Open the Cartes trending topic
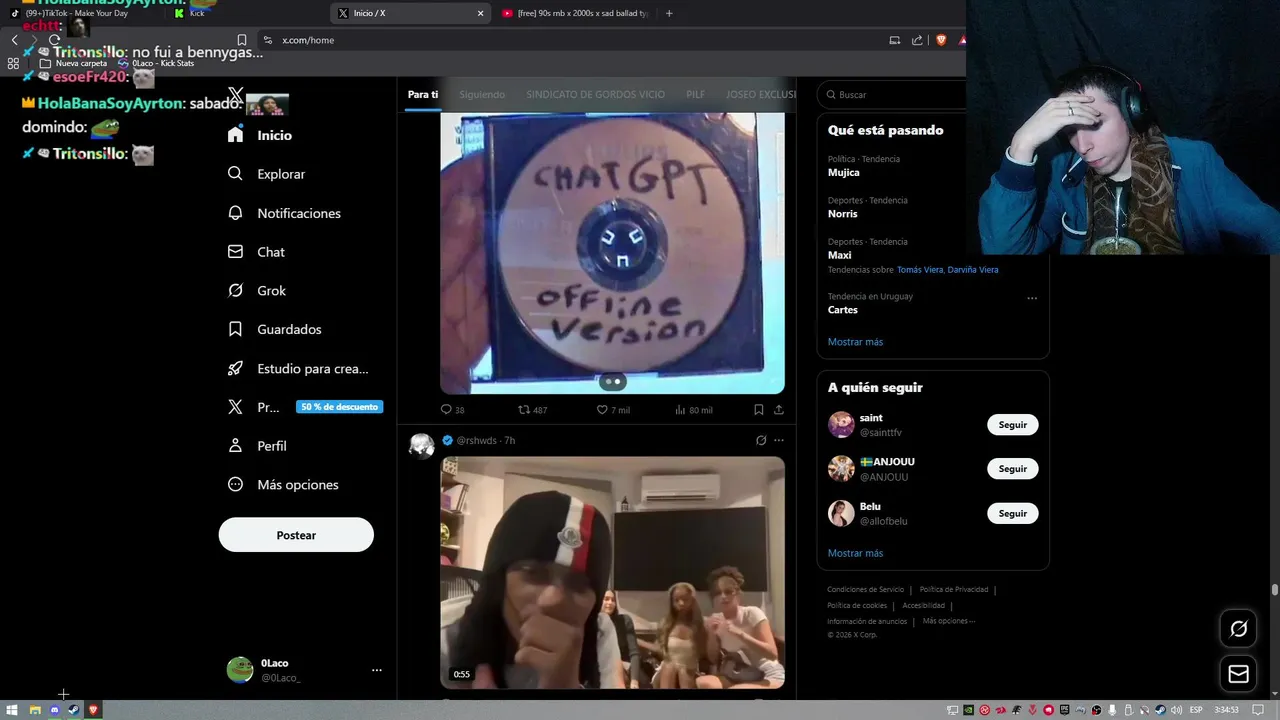The image size is (1280, 720). (x=842, y=310)
